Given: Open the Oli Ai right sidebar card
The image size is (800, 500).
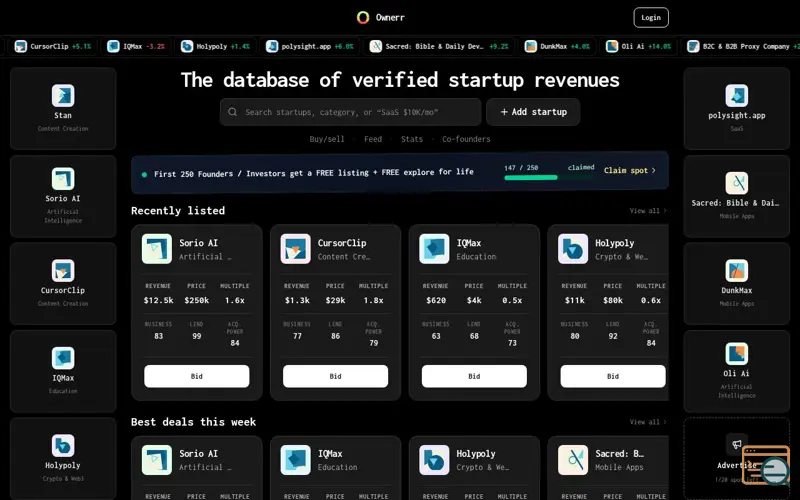Looking at the screenshot, I should [x=737, y=371].
